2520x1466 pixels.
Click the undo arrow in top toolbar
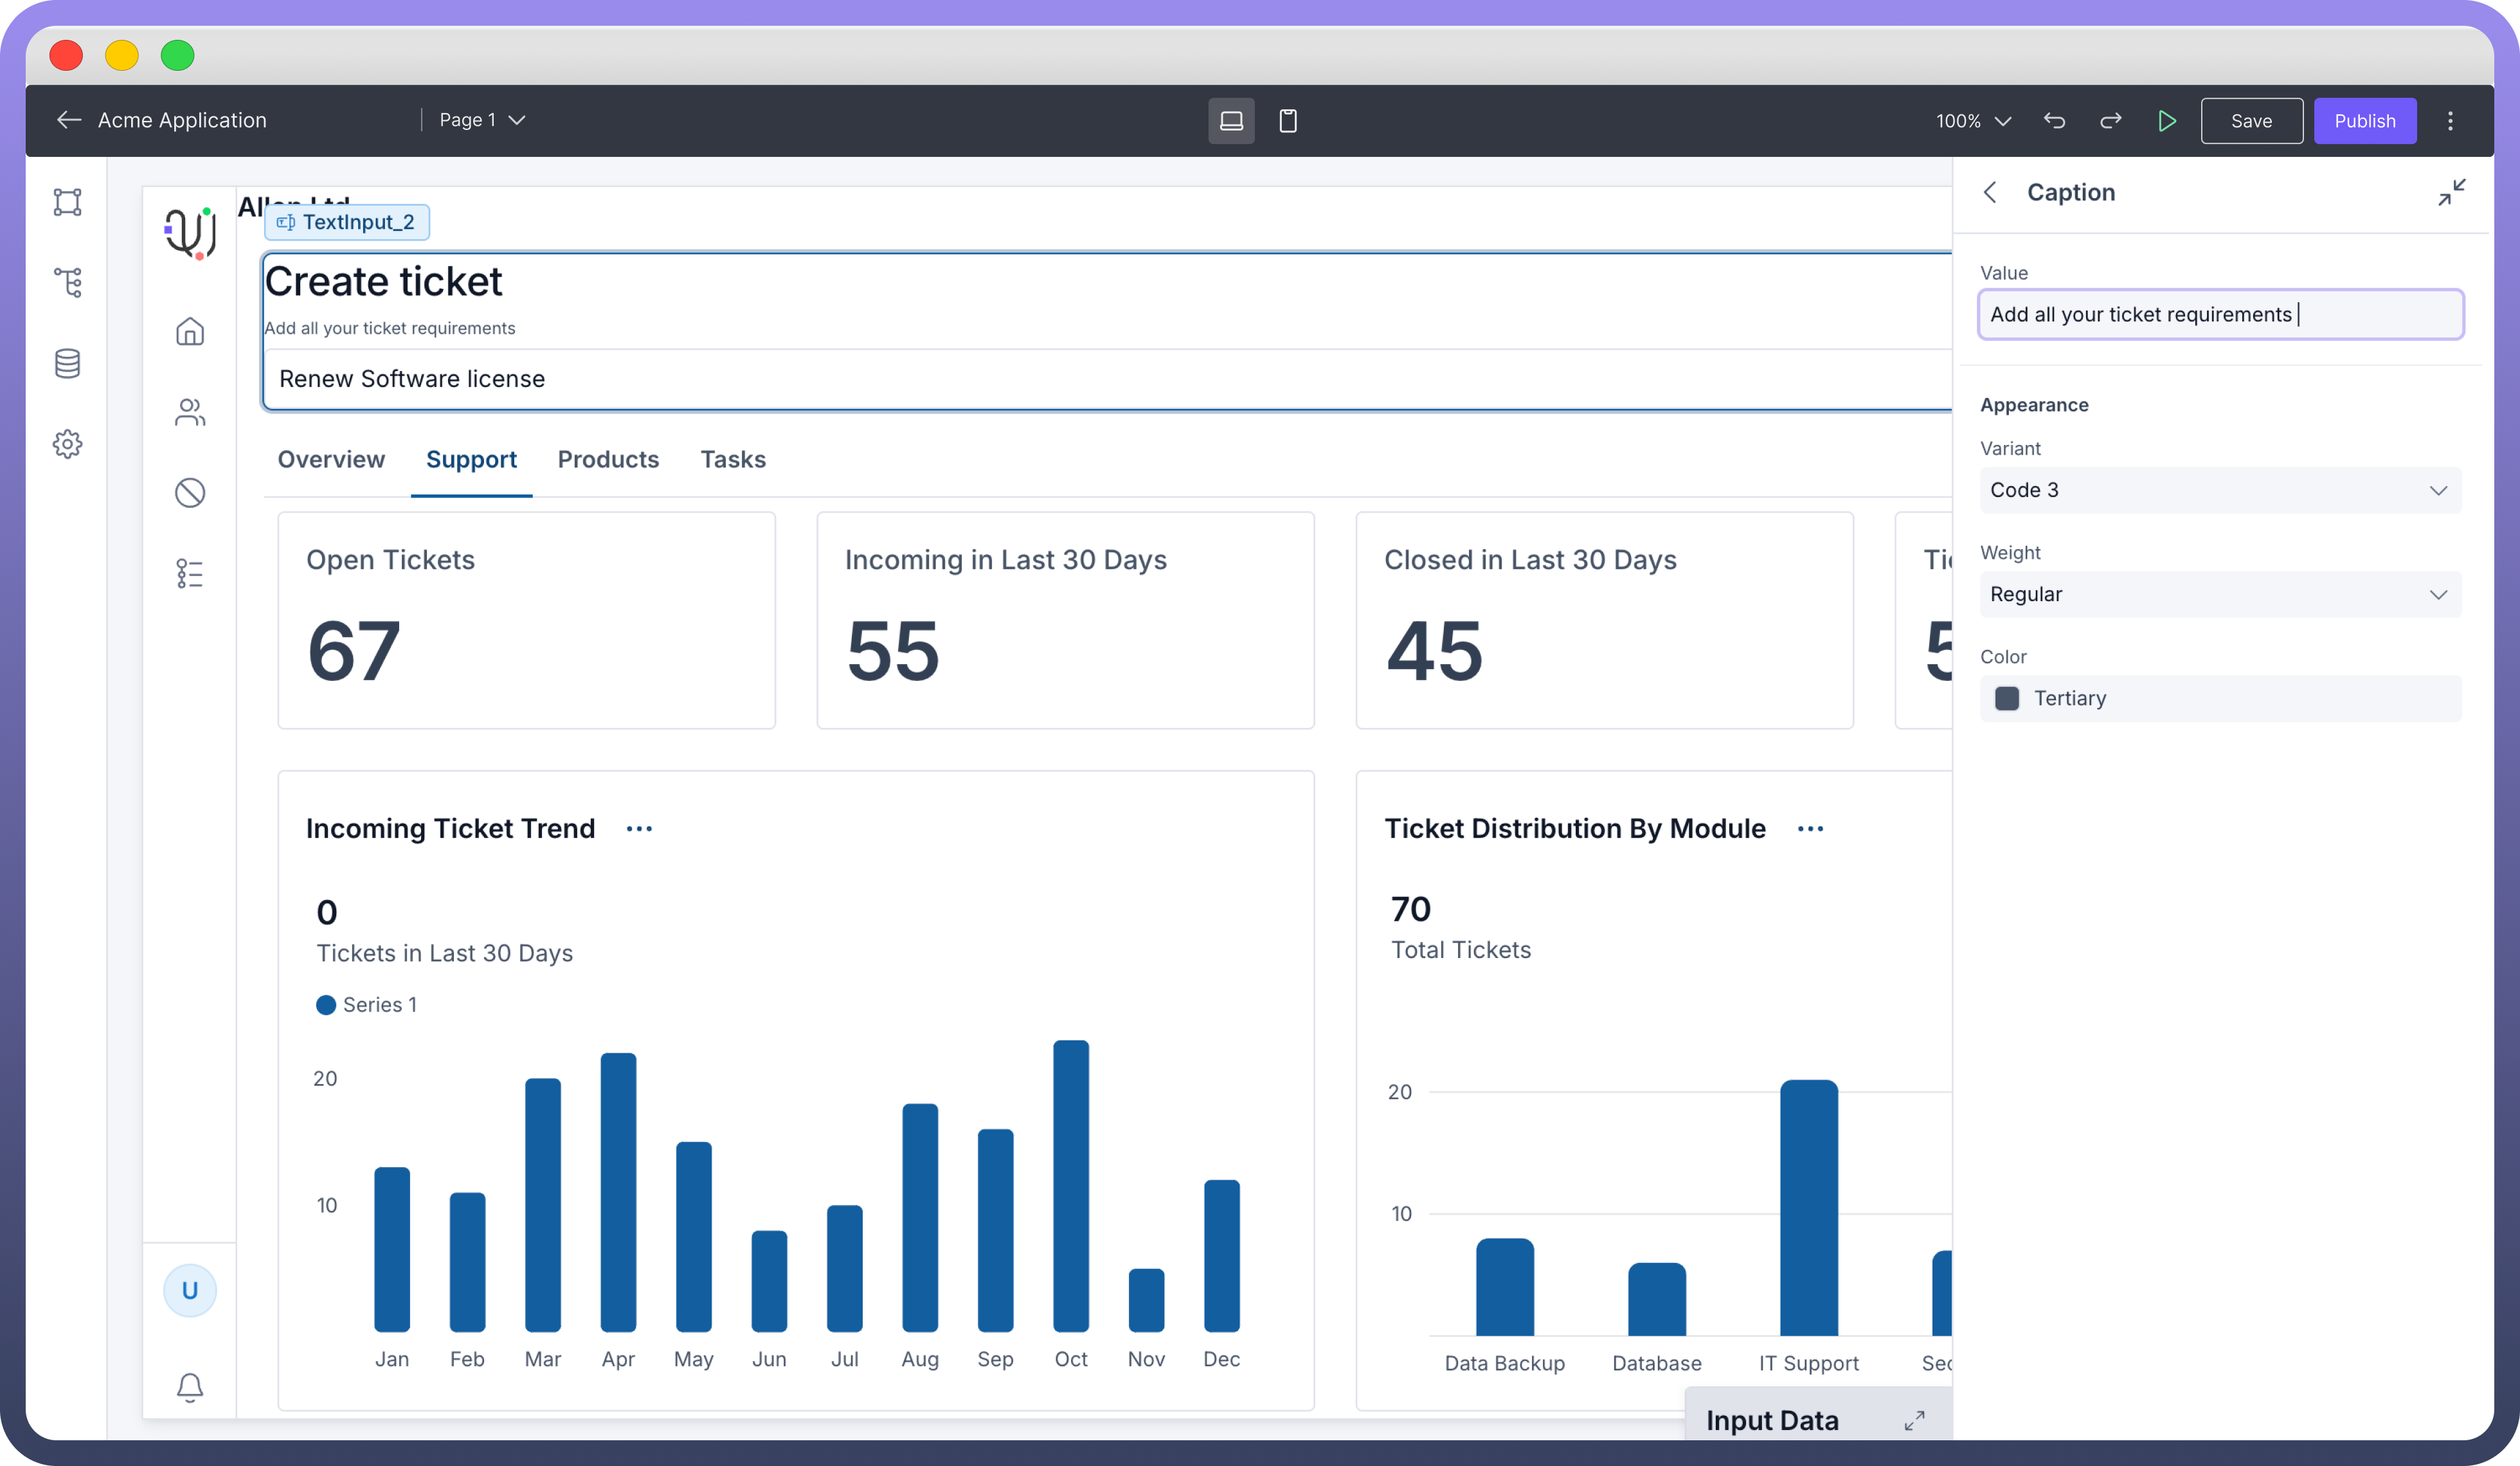point(2054,121)
